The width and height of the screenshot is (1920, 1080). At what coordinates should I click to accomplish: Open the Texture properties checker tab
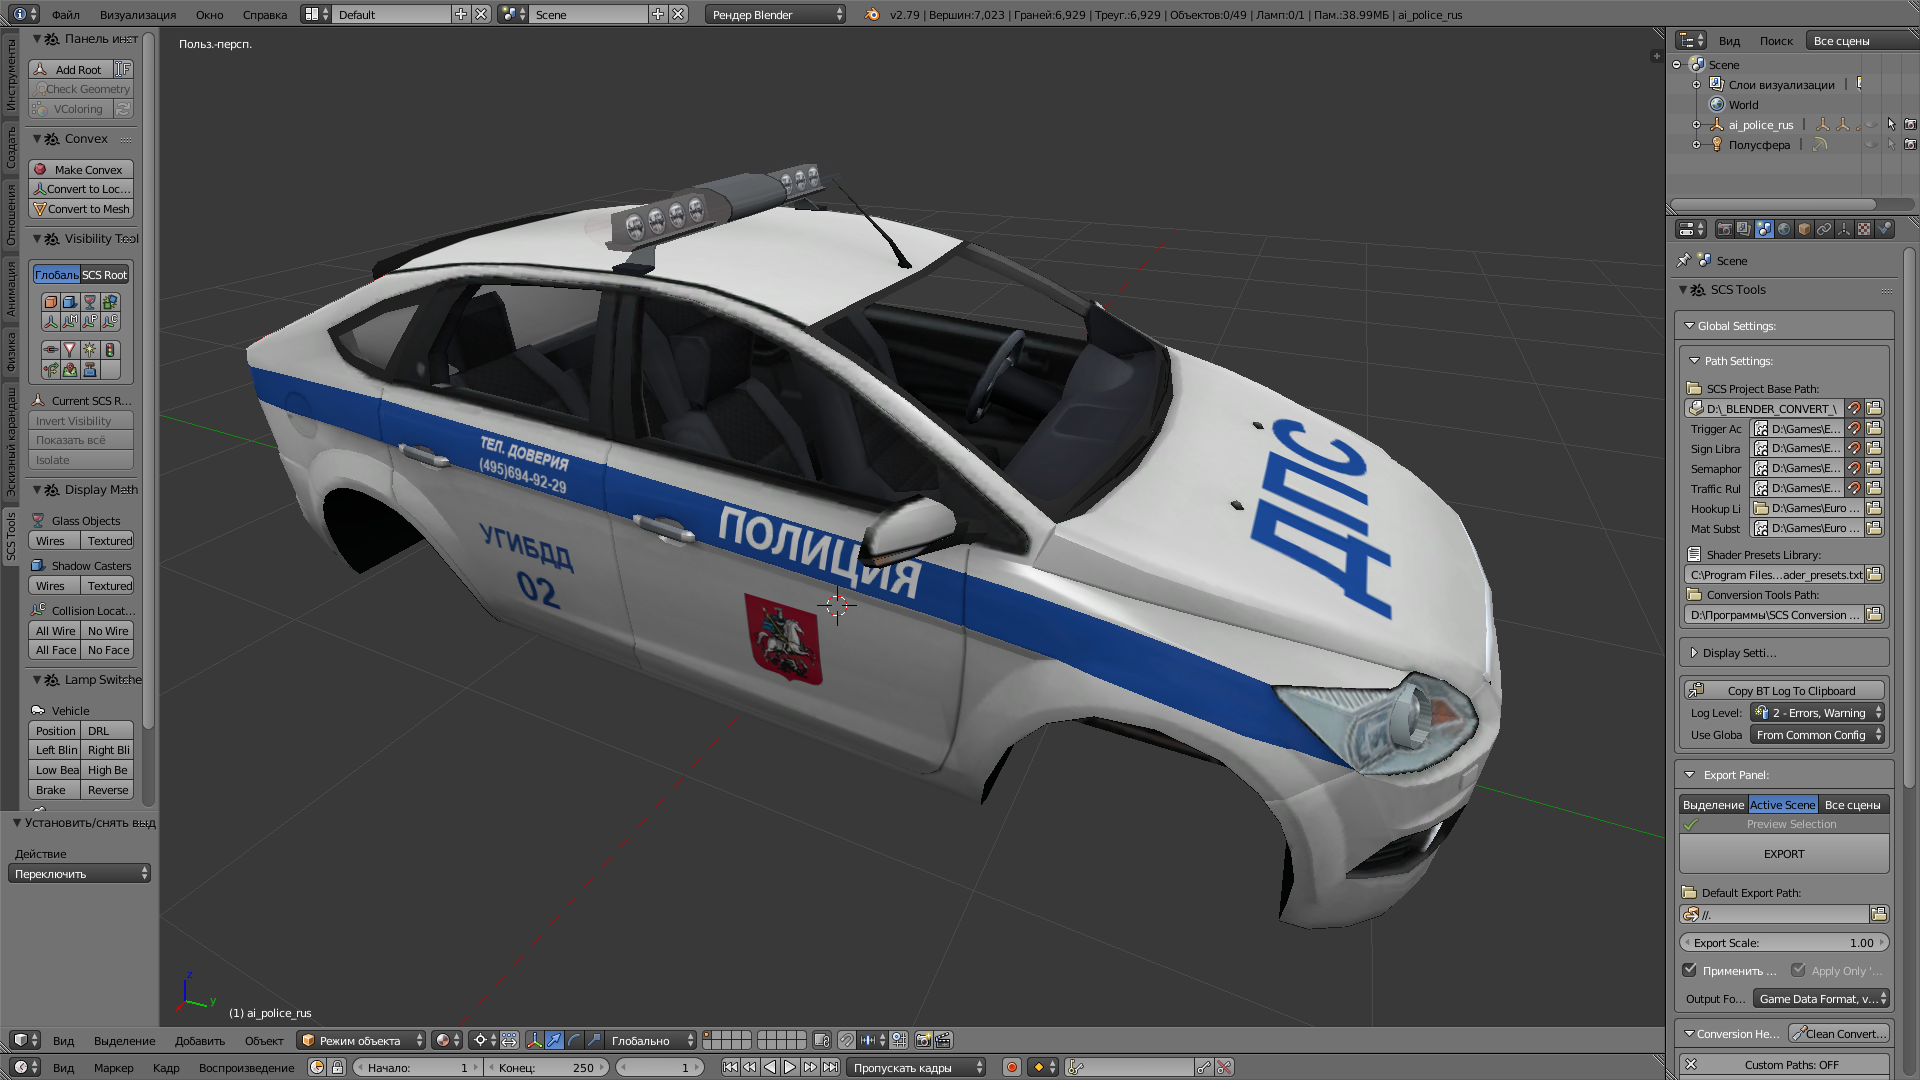(x=1864, y=229)
